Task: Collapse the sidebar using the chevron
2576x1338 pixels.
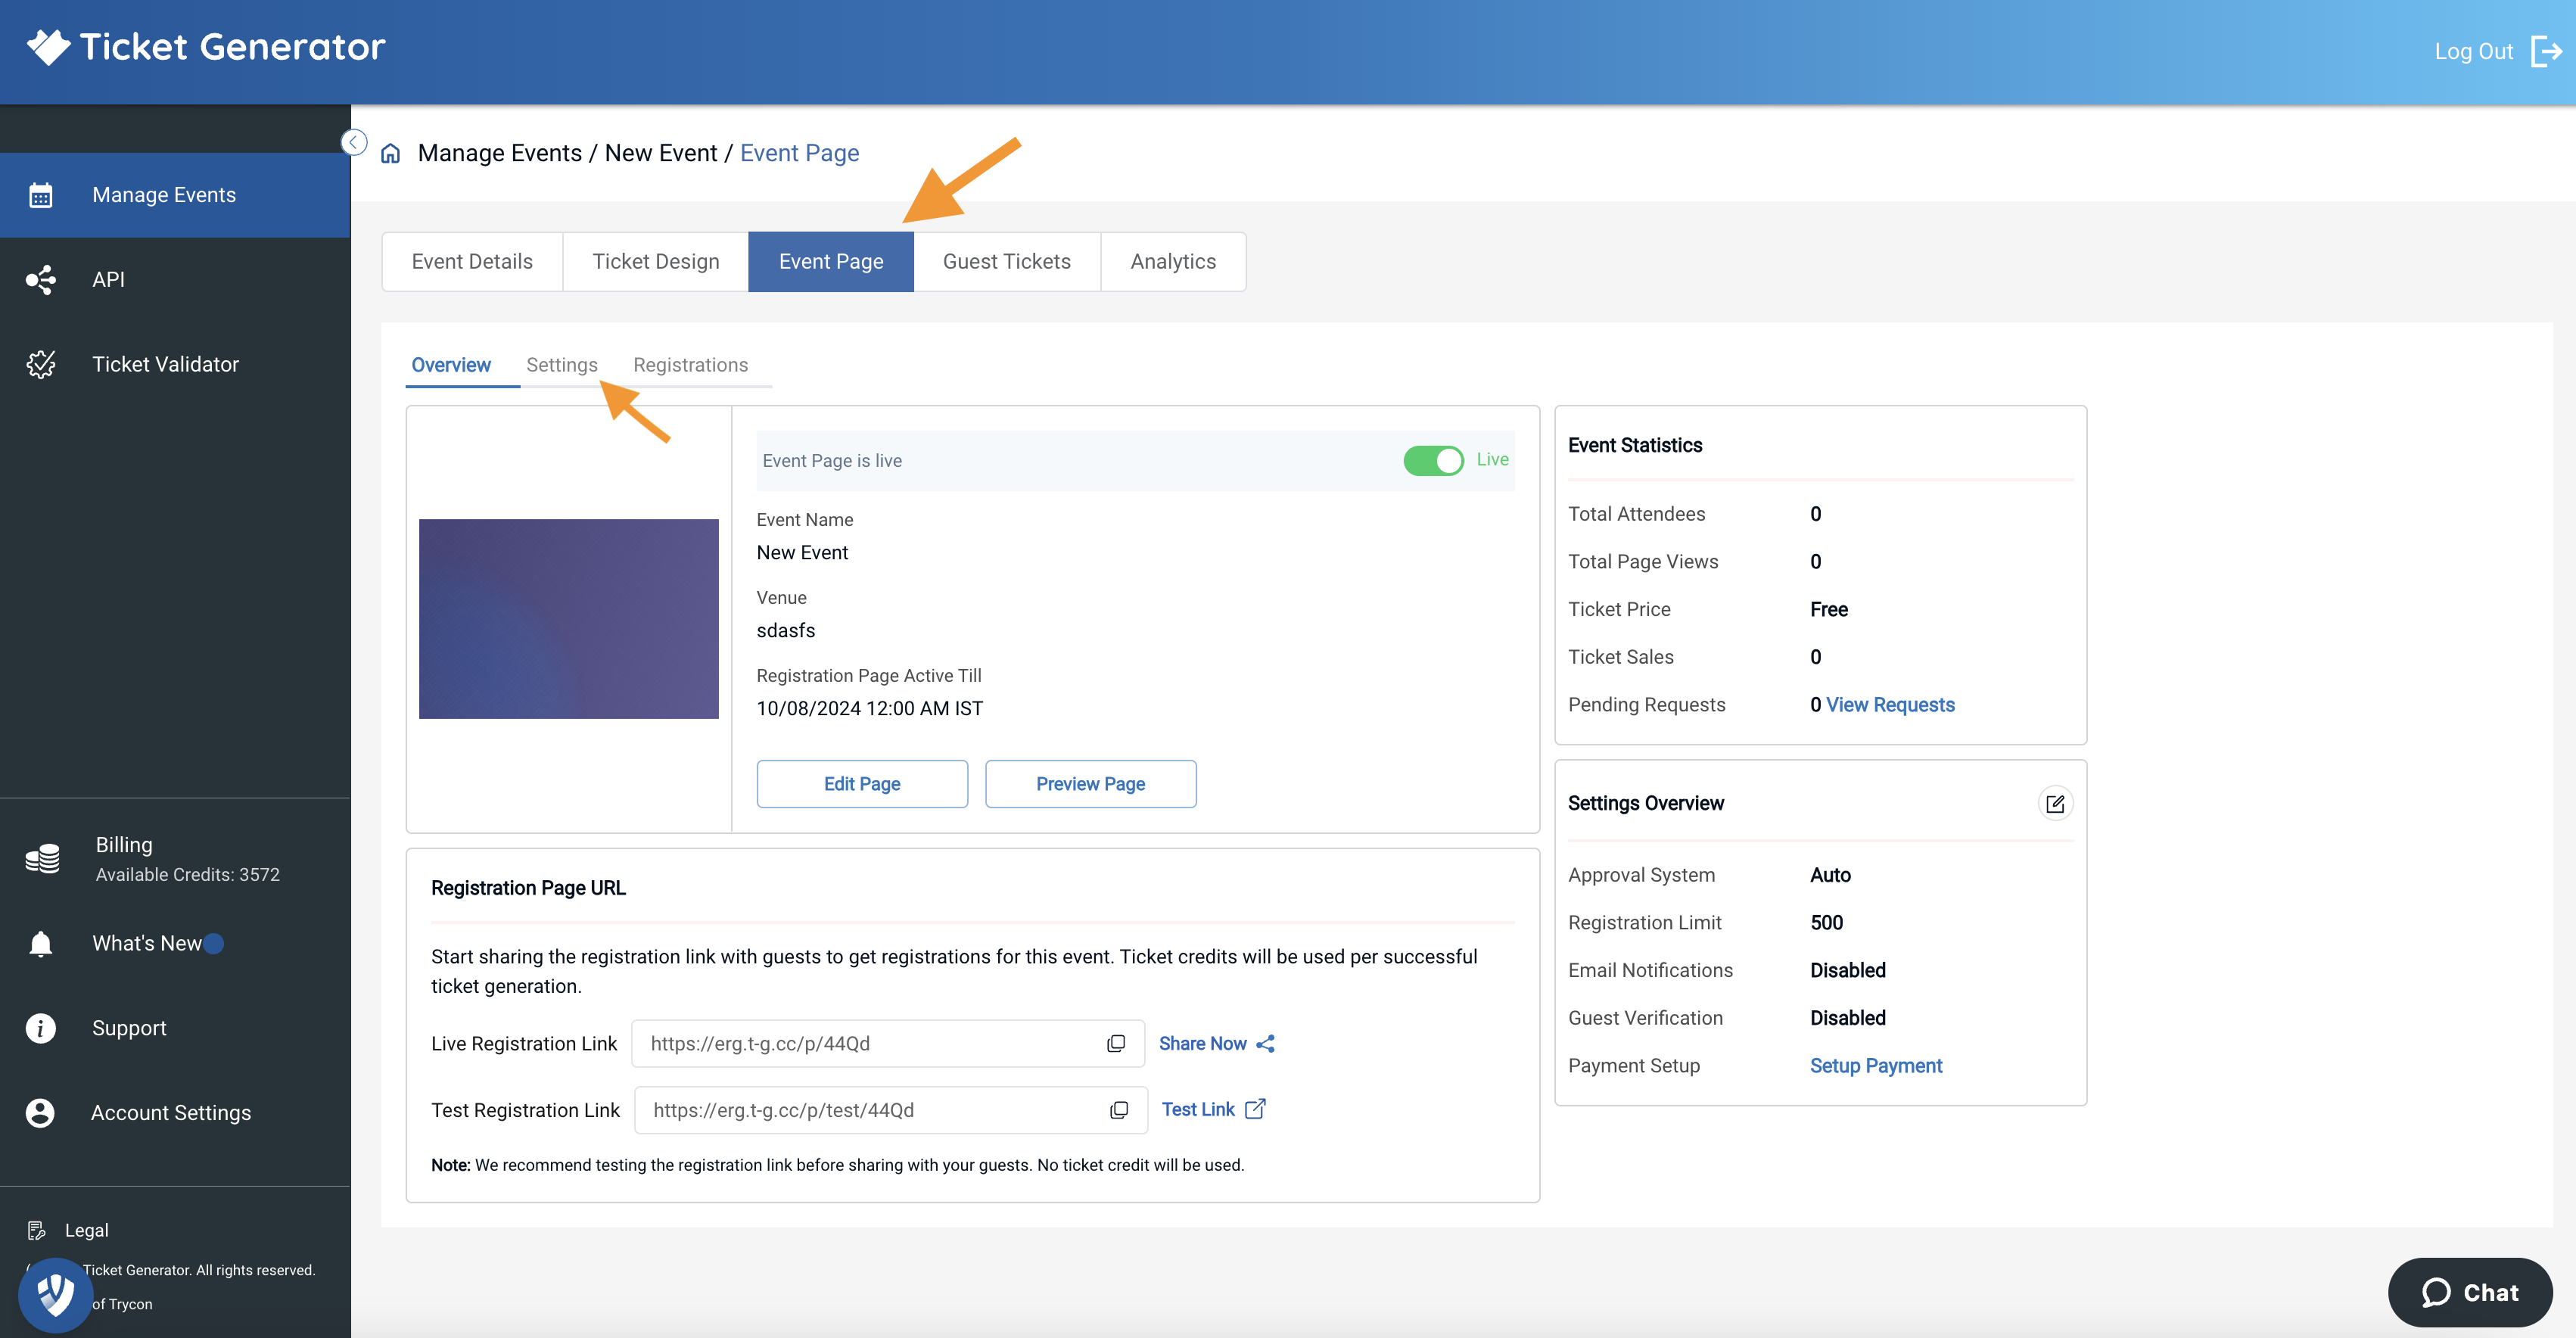Action: tap(353, 142)
